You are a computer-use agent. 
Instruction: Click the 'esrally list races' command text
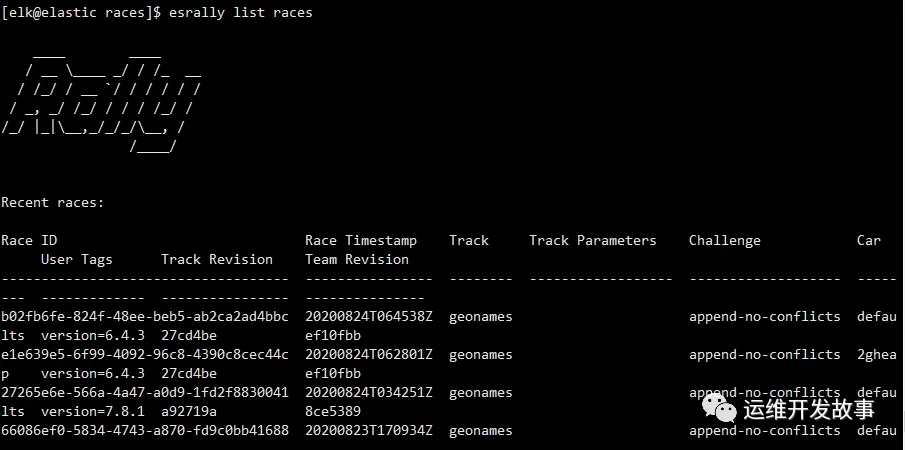(x=241, y=13)
